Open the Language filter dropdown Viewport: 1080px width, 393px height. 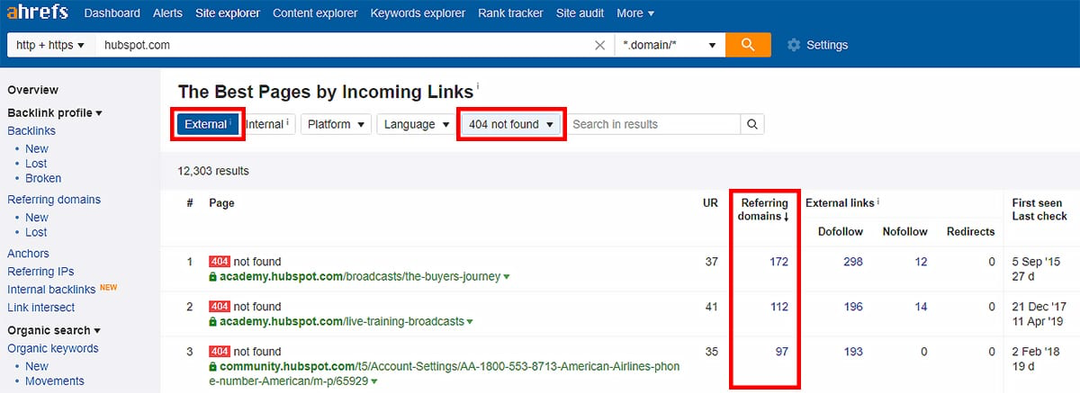417,125
